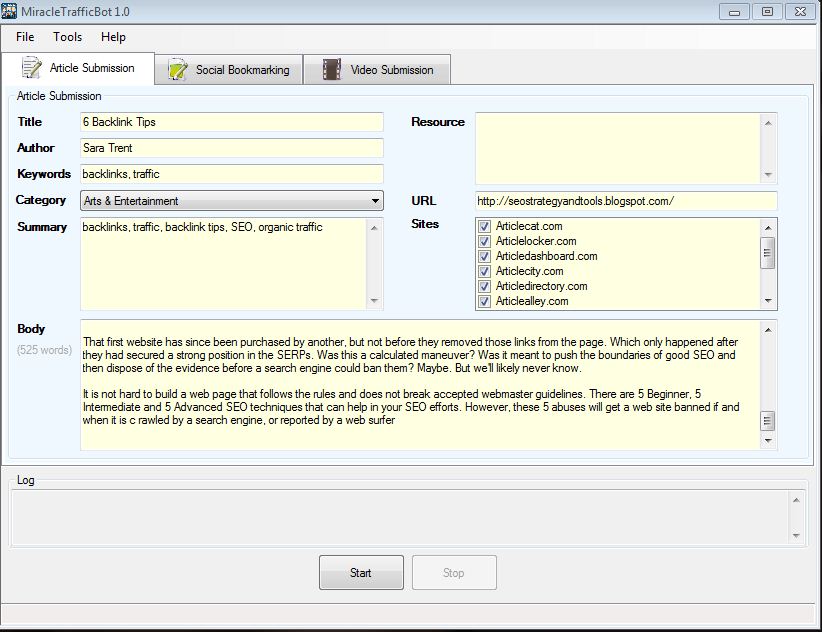Open the File menu
This screenshot has height=632, width=822.
25,37
